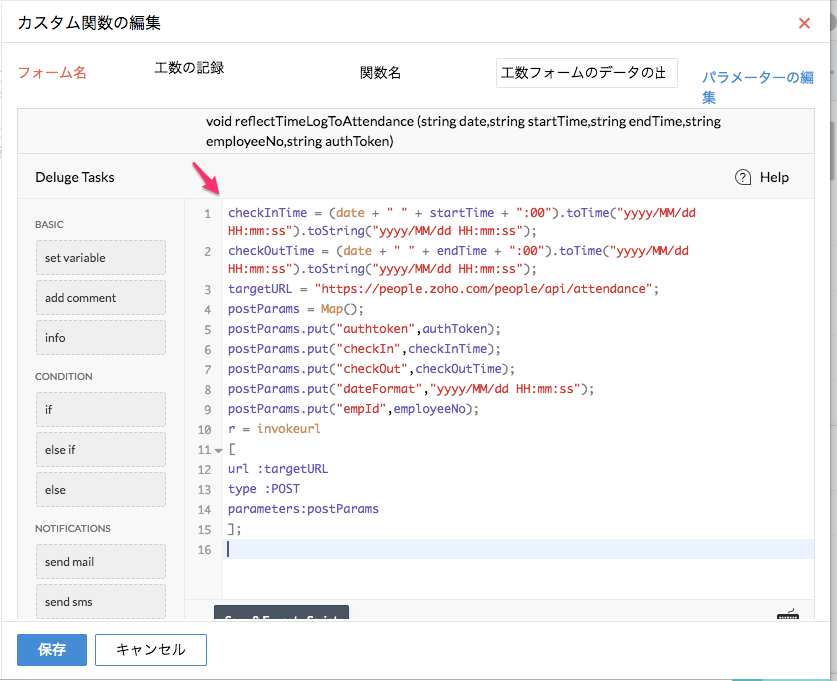The image size is (837, 681).
Task: Click the フォーム名 label
Action: point(52,73)
